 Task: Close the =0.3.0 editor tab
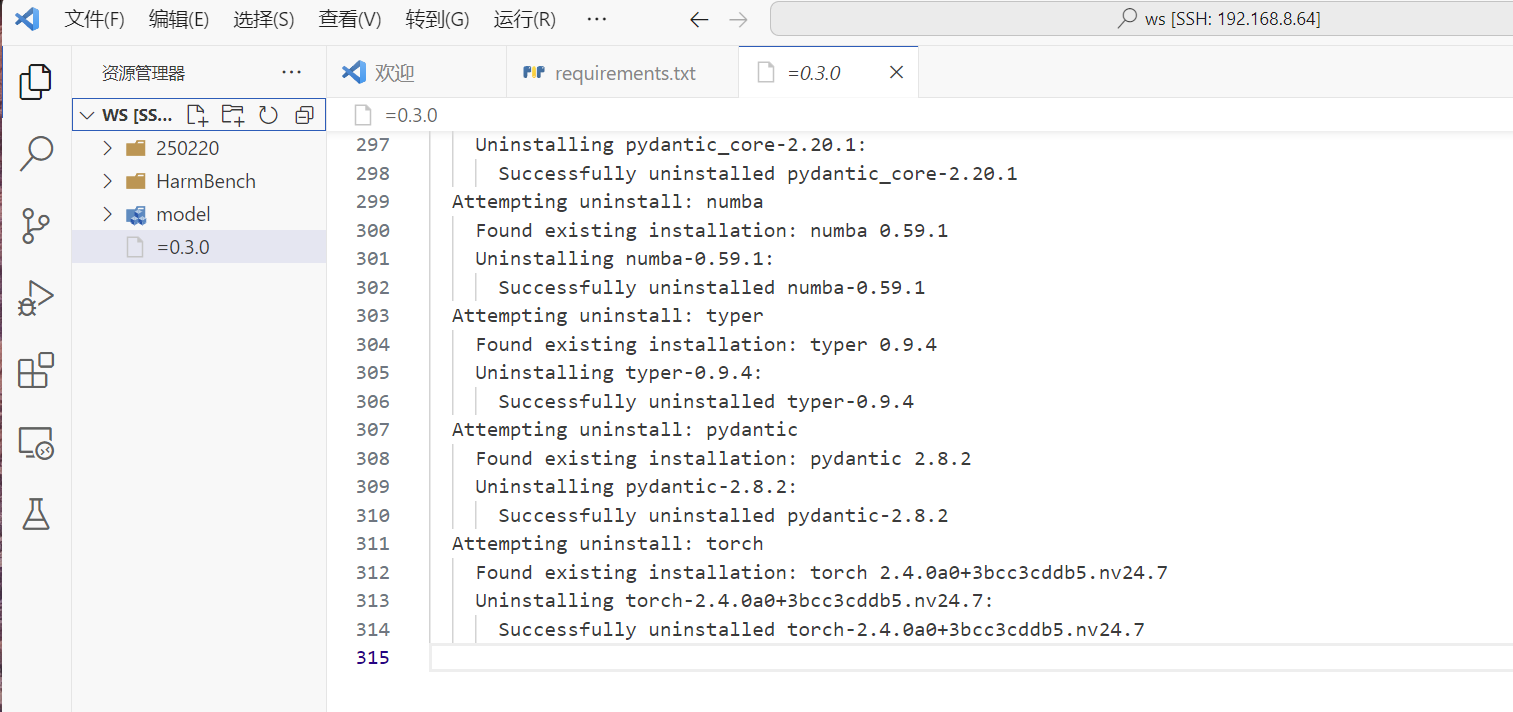click(897, 72)
